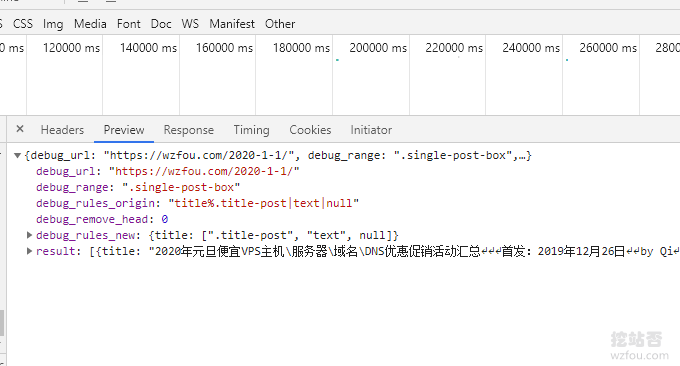Open the Timing tab
Image resolution: width=680 pixels, height=366 pixels.
pos(252,130)
